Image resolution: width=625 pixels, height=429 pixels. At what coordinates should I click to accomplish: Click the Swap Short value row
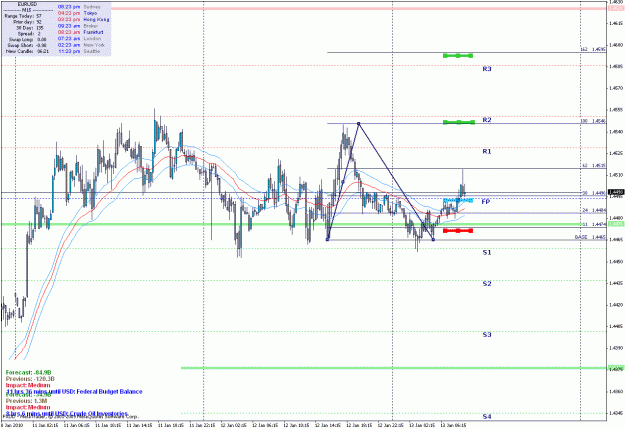(x=27, y=45)
